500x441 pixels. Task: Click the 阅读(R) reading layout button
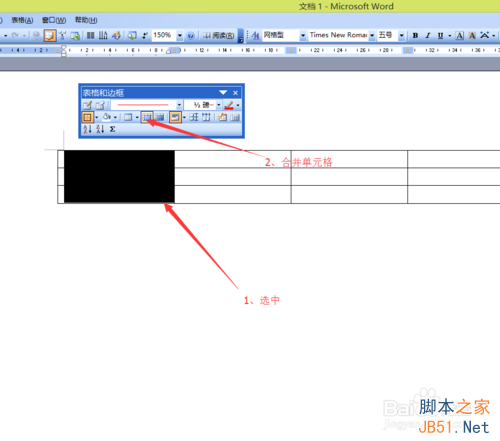pos(219,35)
